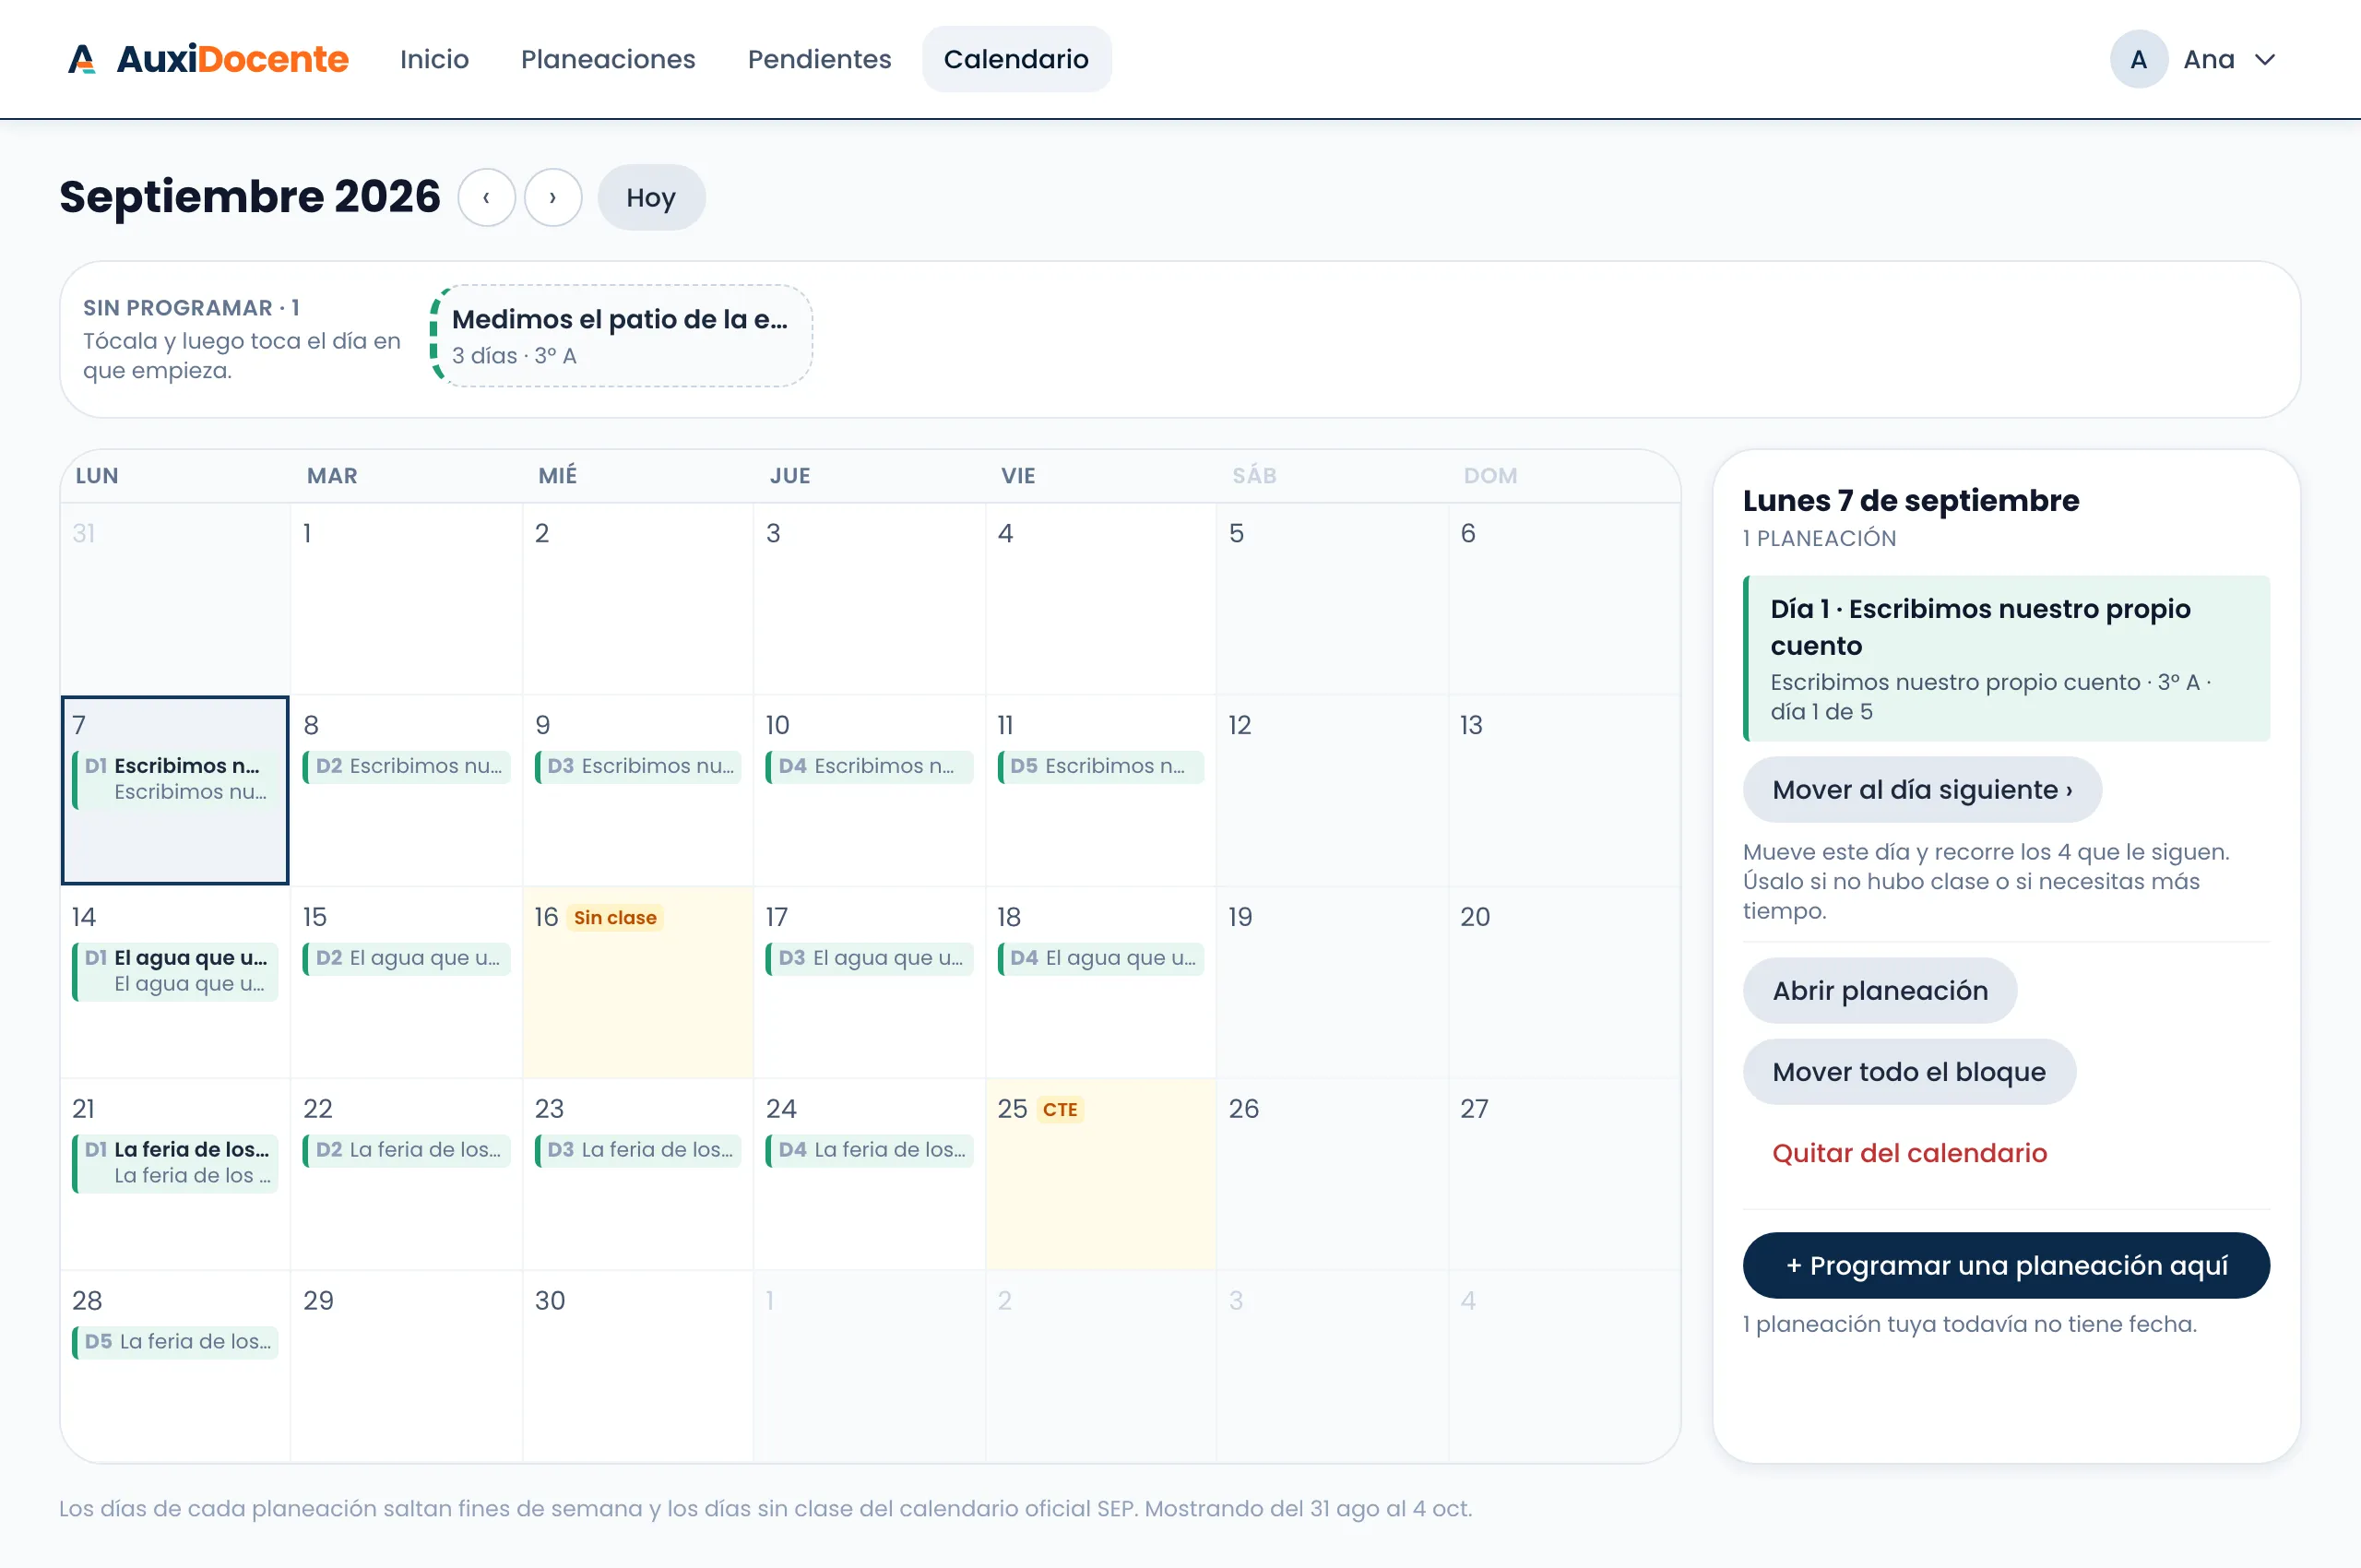Open the Planeaciones tab
Screen dimensions: 2361x1568
tap(608, 59)
